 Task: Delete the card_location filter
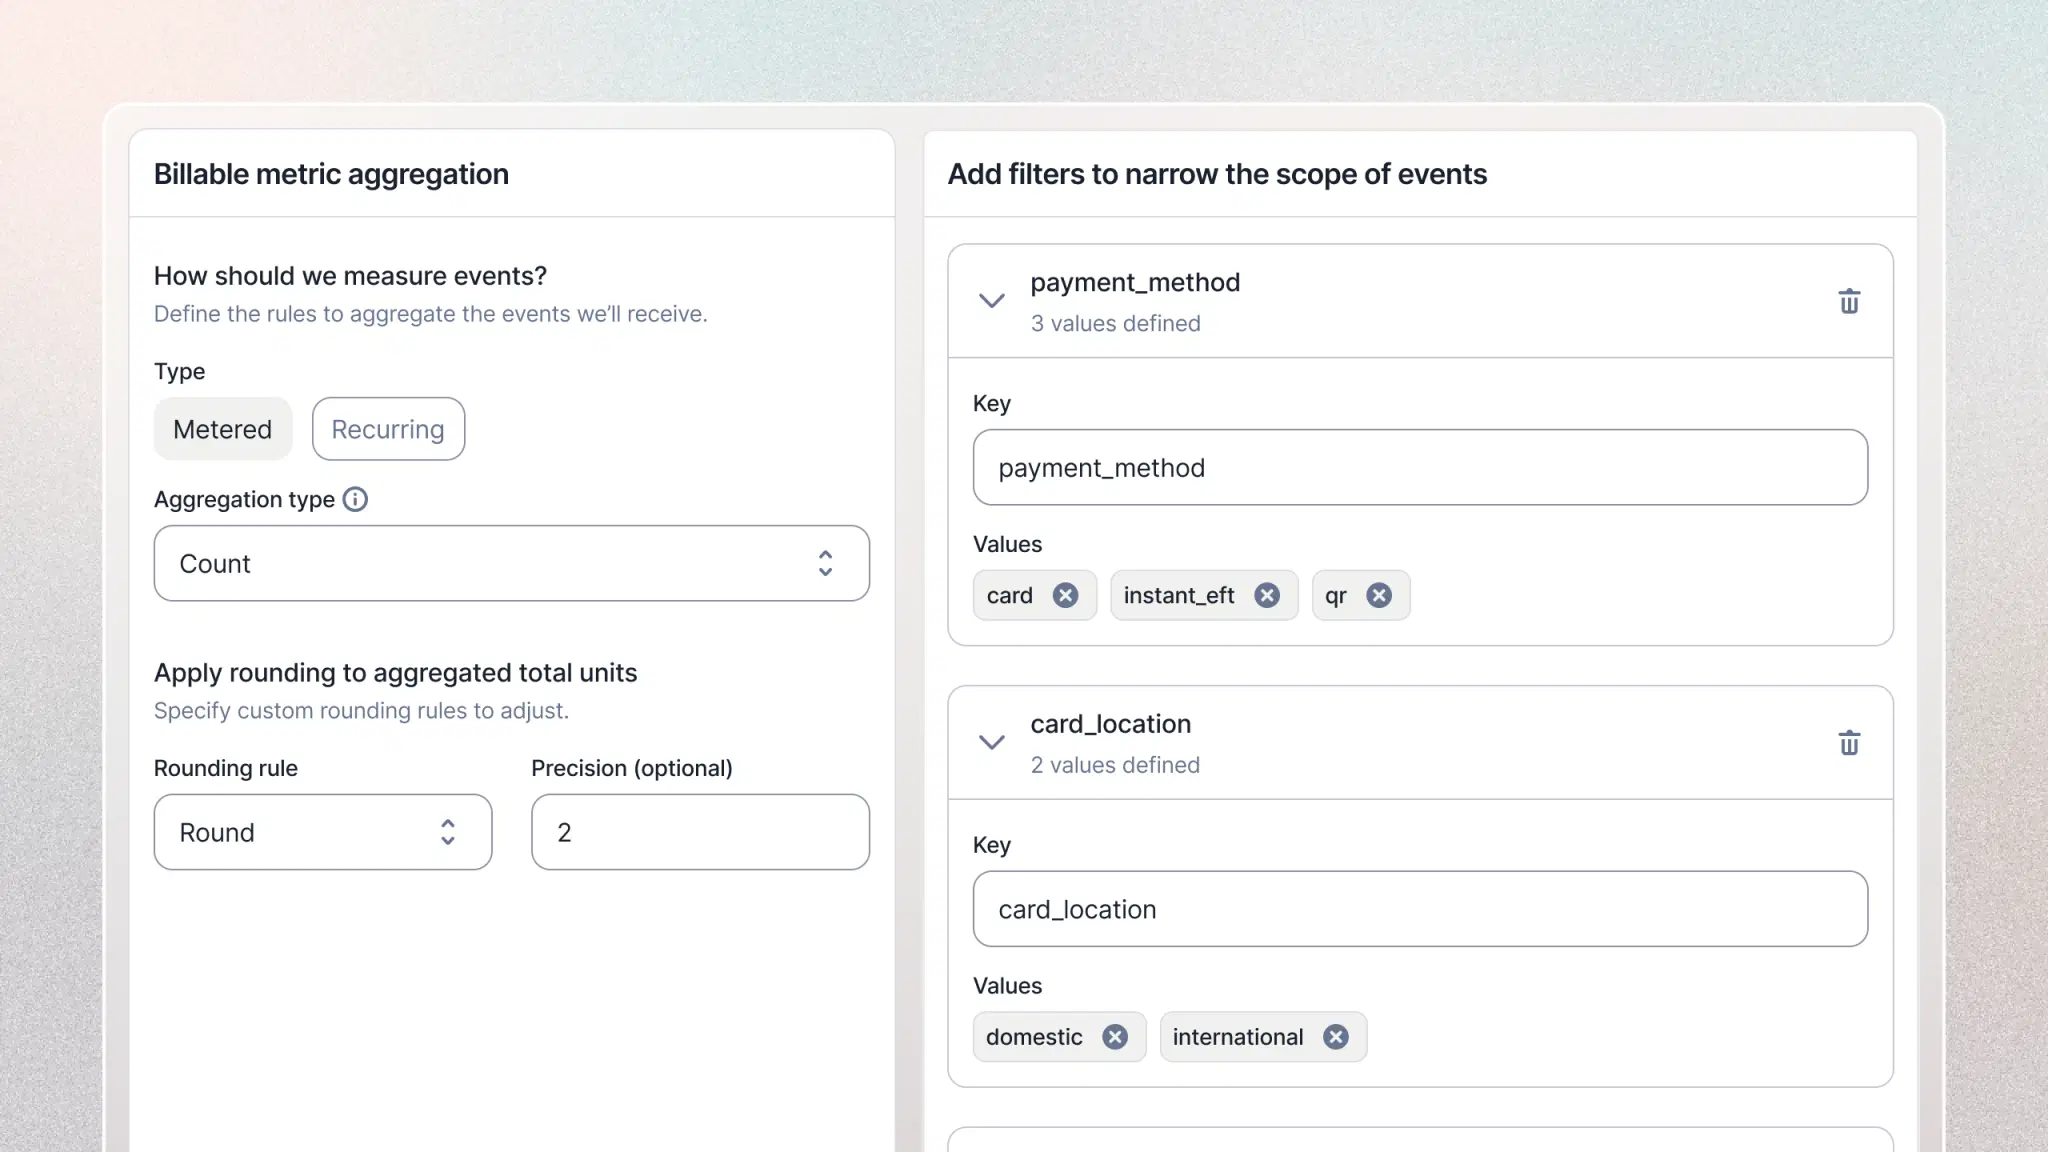1849,743
